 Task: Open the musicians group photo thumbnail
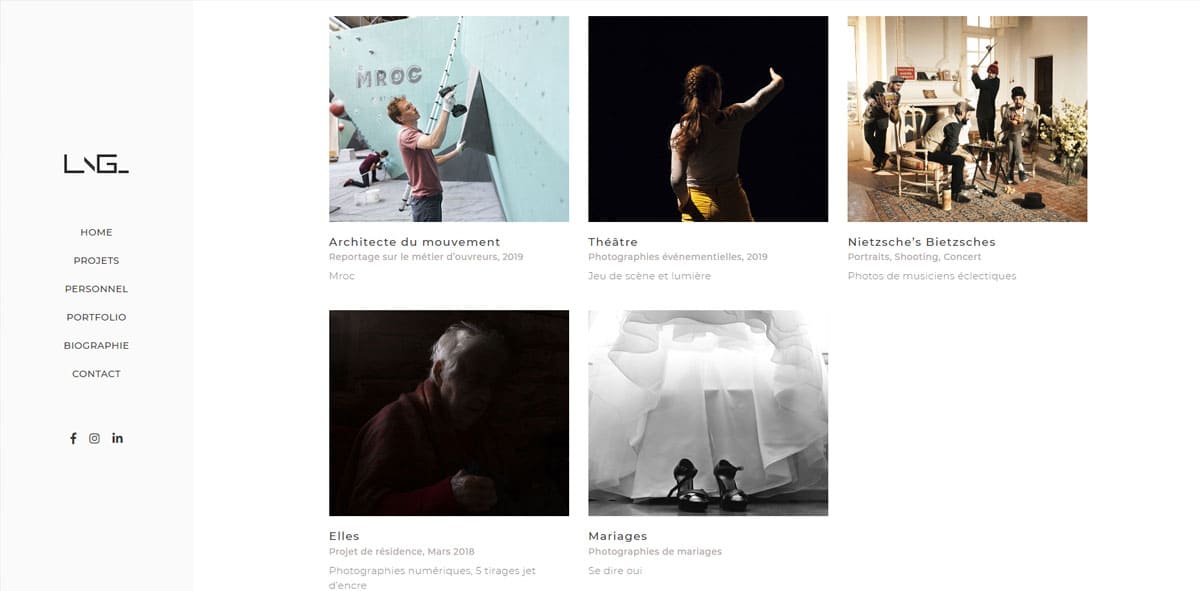[967, 119]
